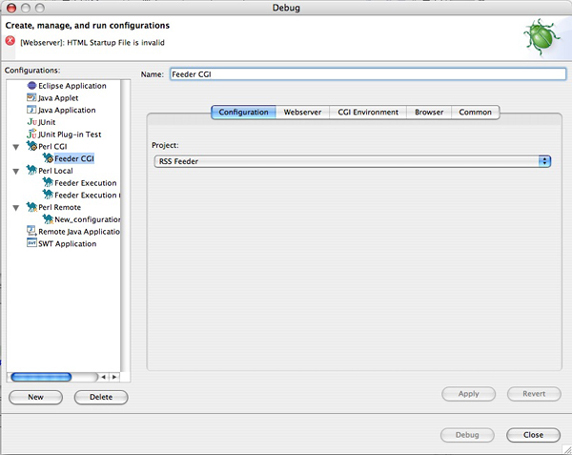The height and width of the screenshot is (455, 572).
Task: Click the Revert button
Action: pos(534,394)
